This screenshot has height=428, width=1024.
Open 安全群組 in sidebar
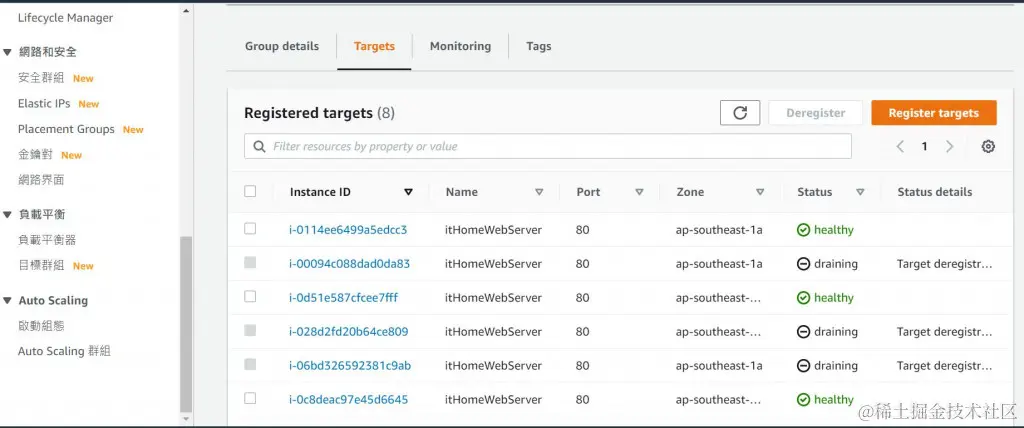(x=41, y=78)
